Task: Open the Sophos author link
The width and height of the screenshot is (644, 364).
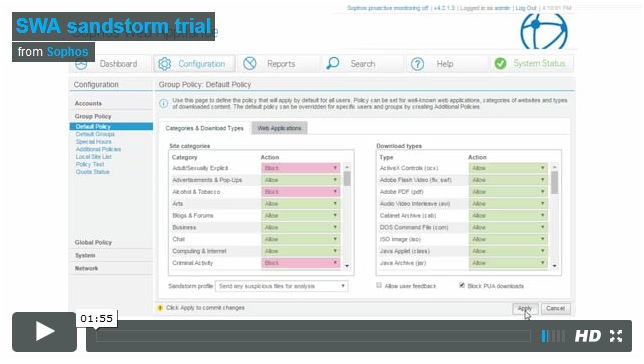Action: click(x=67, y=52)
